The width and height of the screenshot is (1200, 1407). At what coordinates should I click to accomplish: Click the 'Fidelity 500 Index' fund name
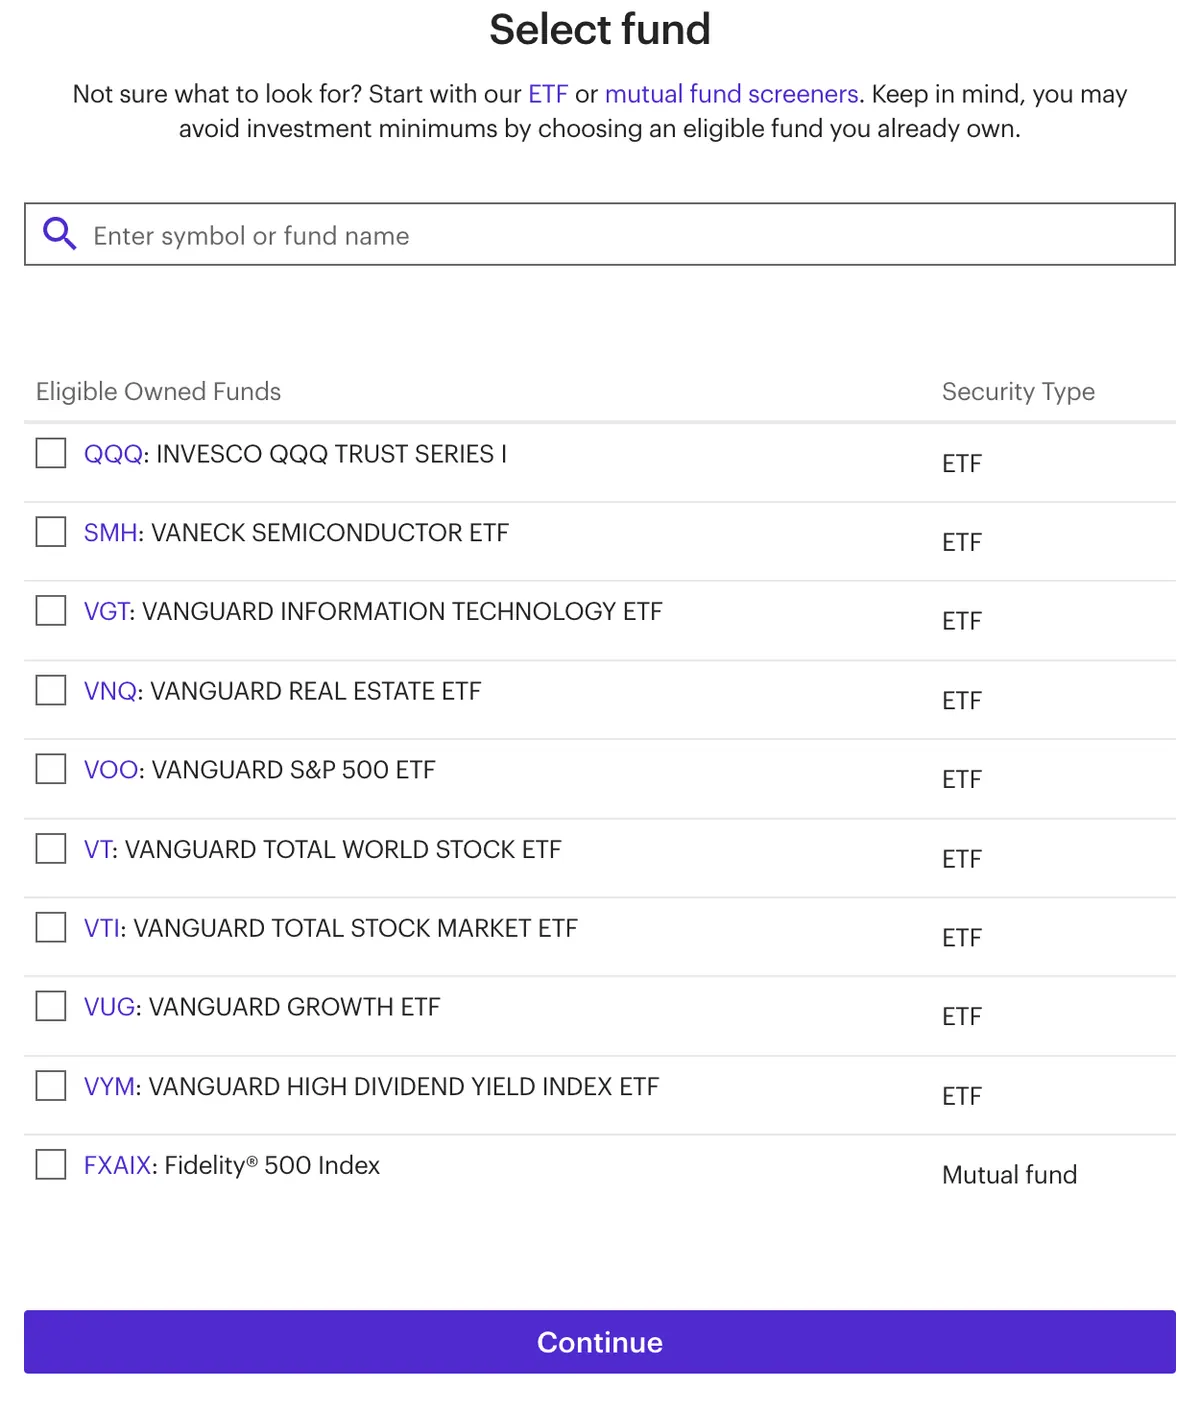pos(272,1166)
